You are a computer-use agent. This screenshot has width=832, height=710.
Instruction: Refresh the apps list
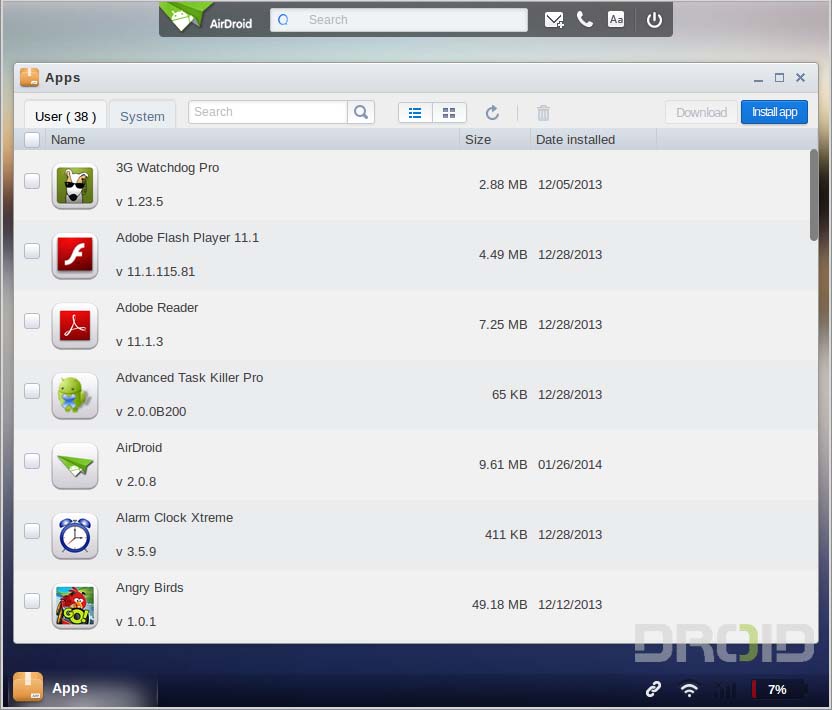click(492, 113)
